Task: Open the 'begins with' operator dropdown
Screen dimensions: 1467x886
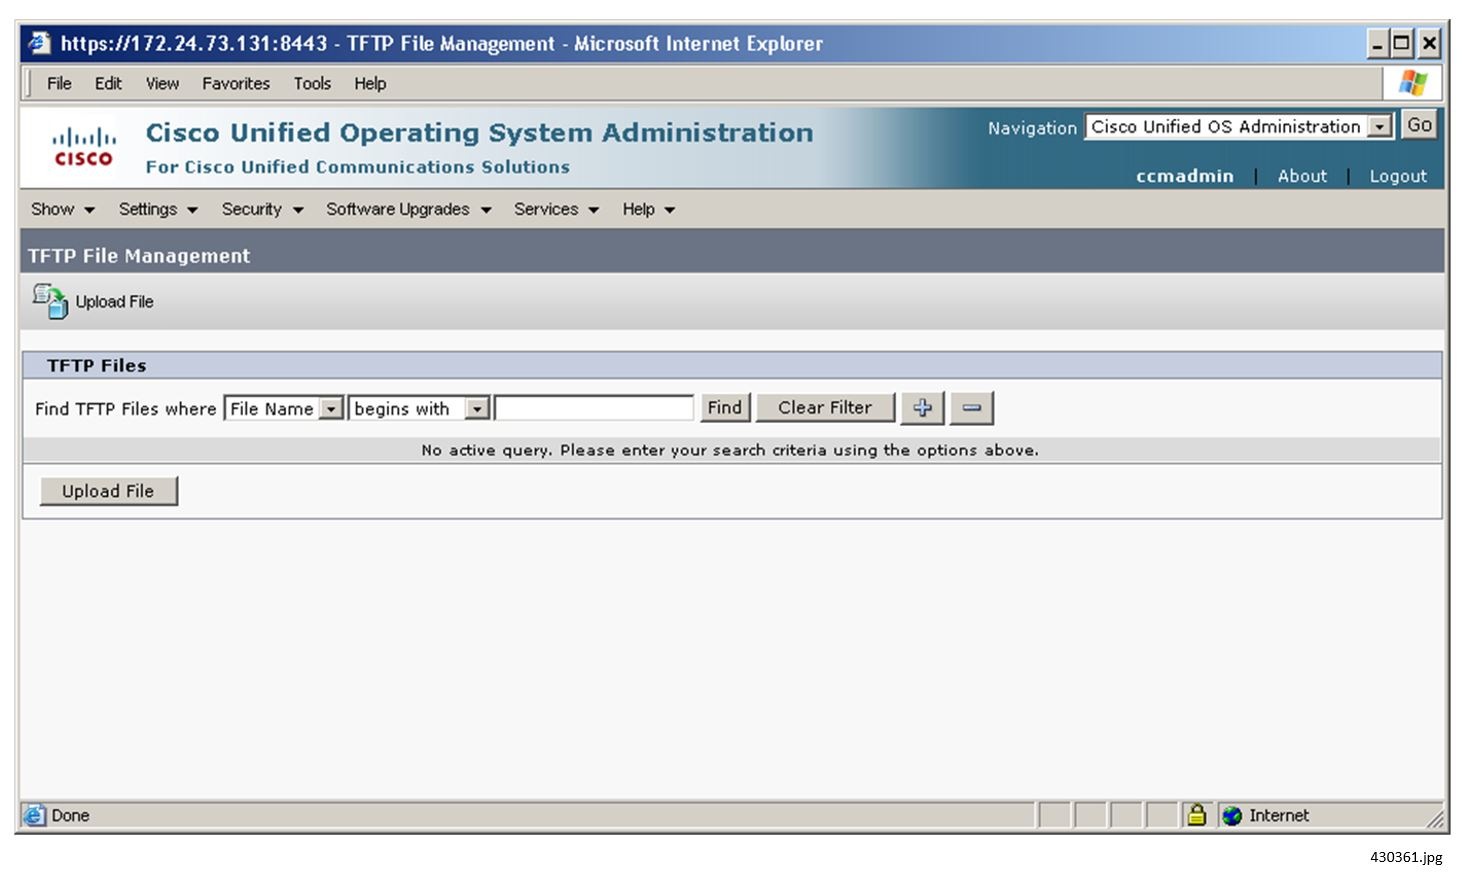Action: [478, 409]
